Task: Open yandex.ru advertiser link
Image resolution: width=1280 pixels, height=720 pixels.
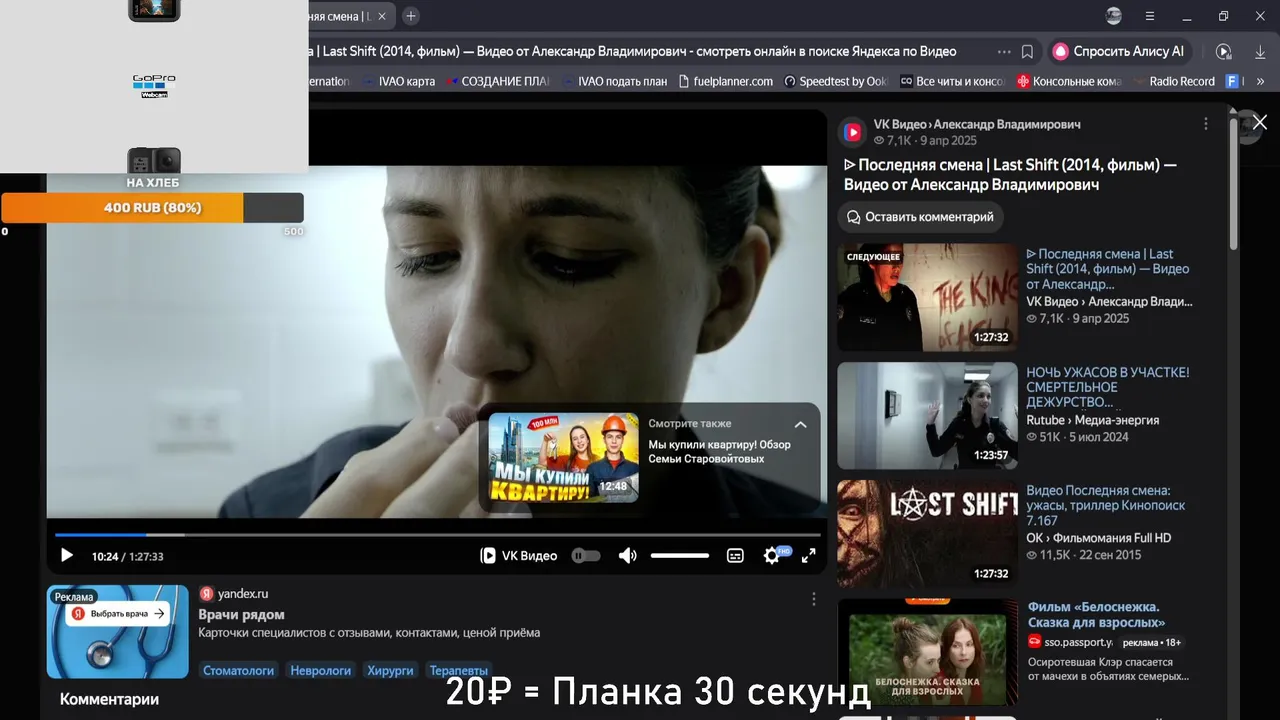Action: pyautogui.click(x=244, y=593)
